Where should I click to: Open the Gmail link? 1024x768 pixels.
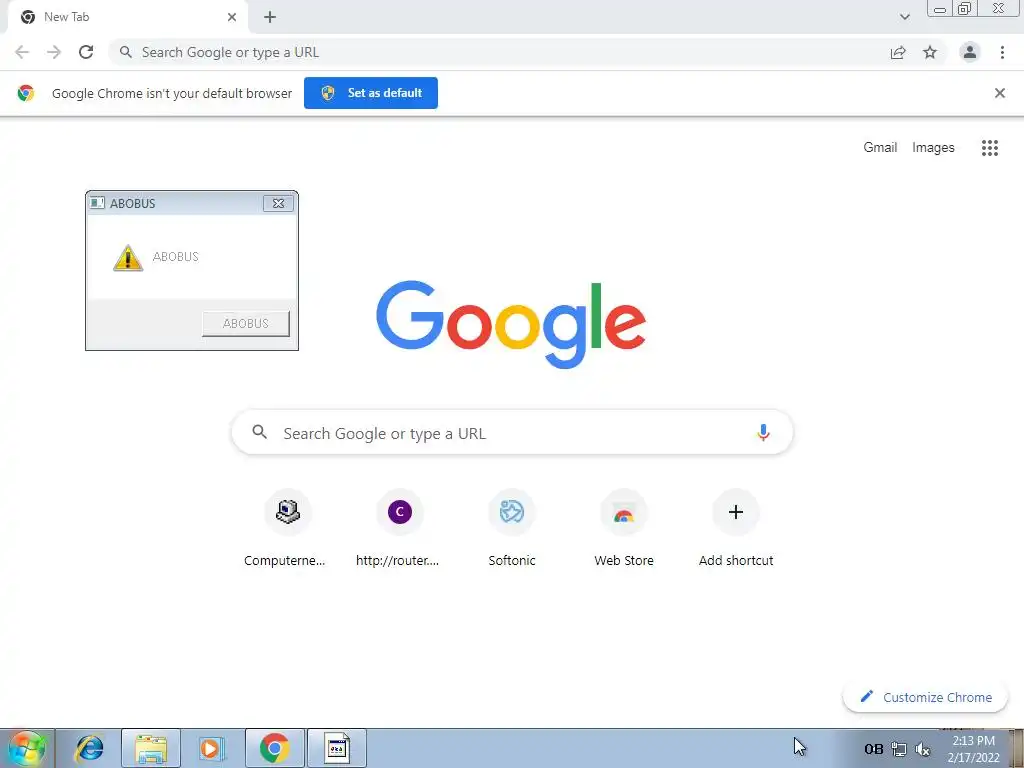coord(880,148)
